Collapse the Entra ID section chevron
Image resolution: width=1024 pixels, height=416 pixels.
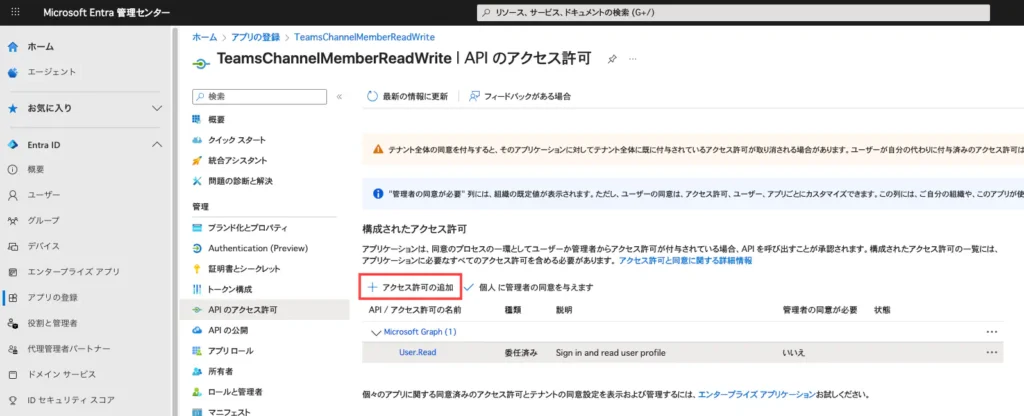pyautogui.click(x=157, y=144)
